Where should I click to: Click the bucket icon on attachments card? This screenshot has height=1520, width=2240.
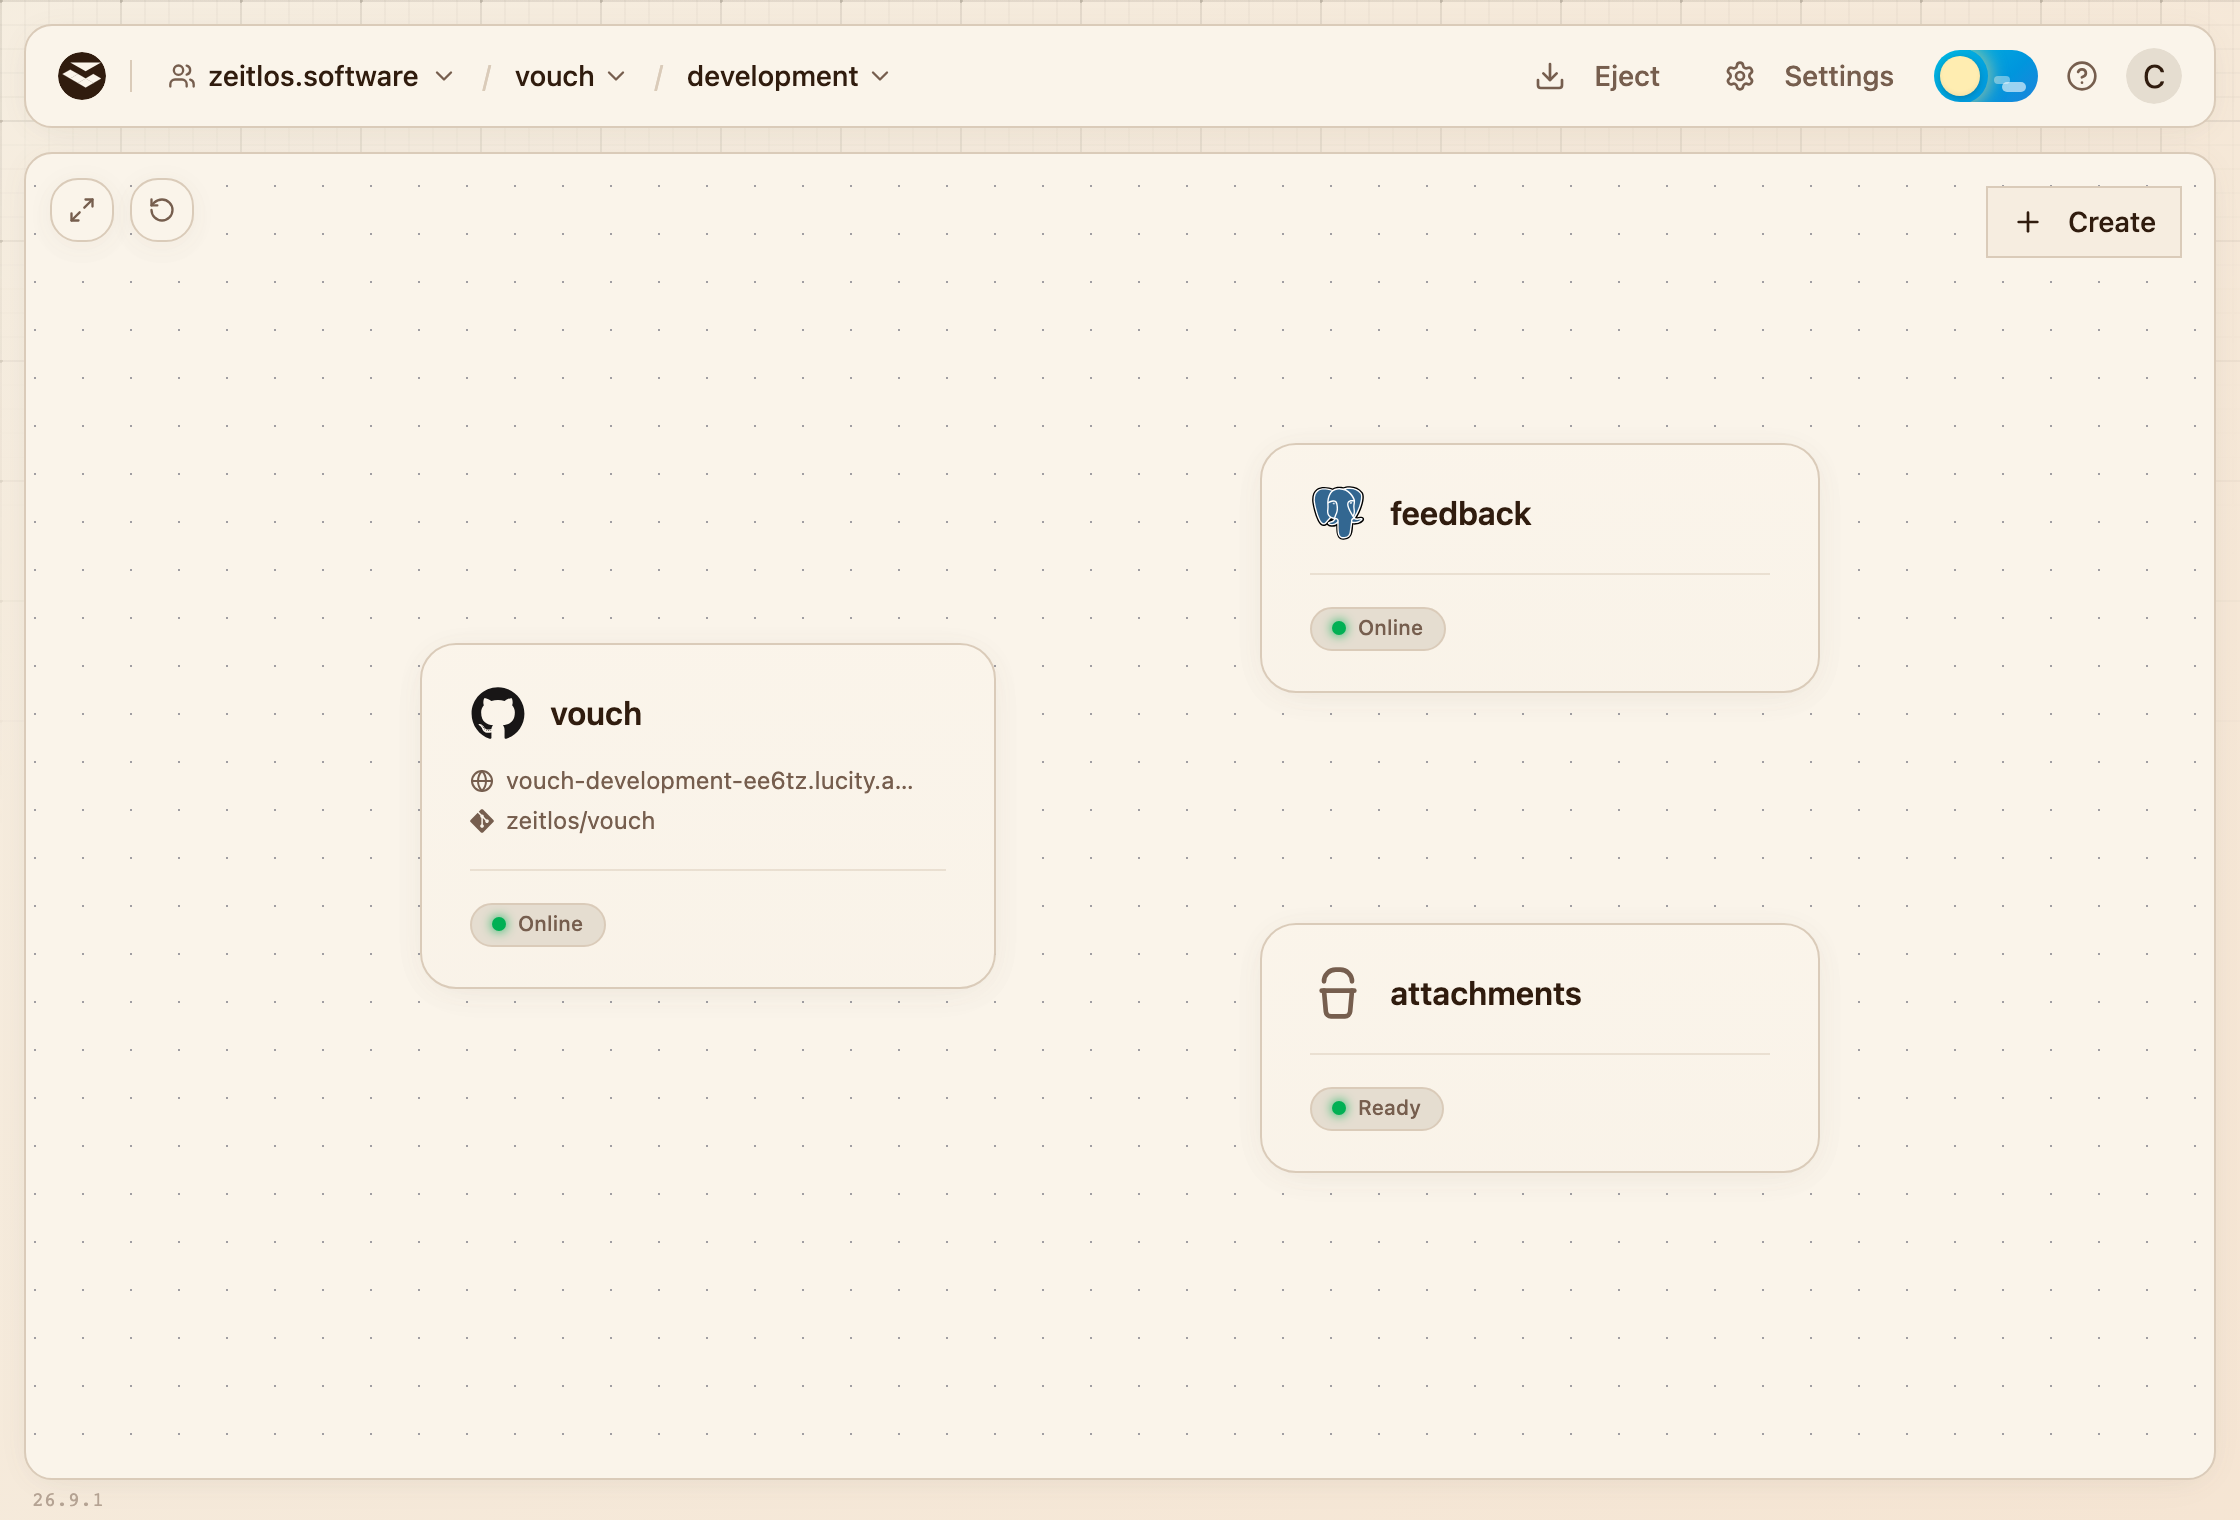pyautogui.click(x=1338, y=993)
